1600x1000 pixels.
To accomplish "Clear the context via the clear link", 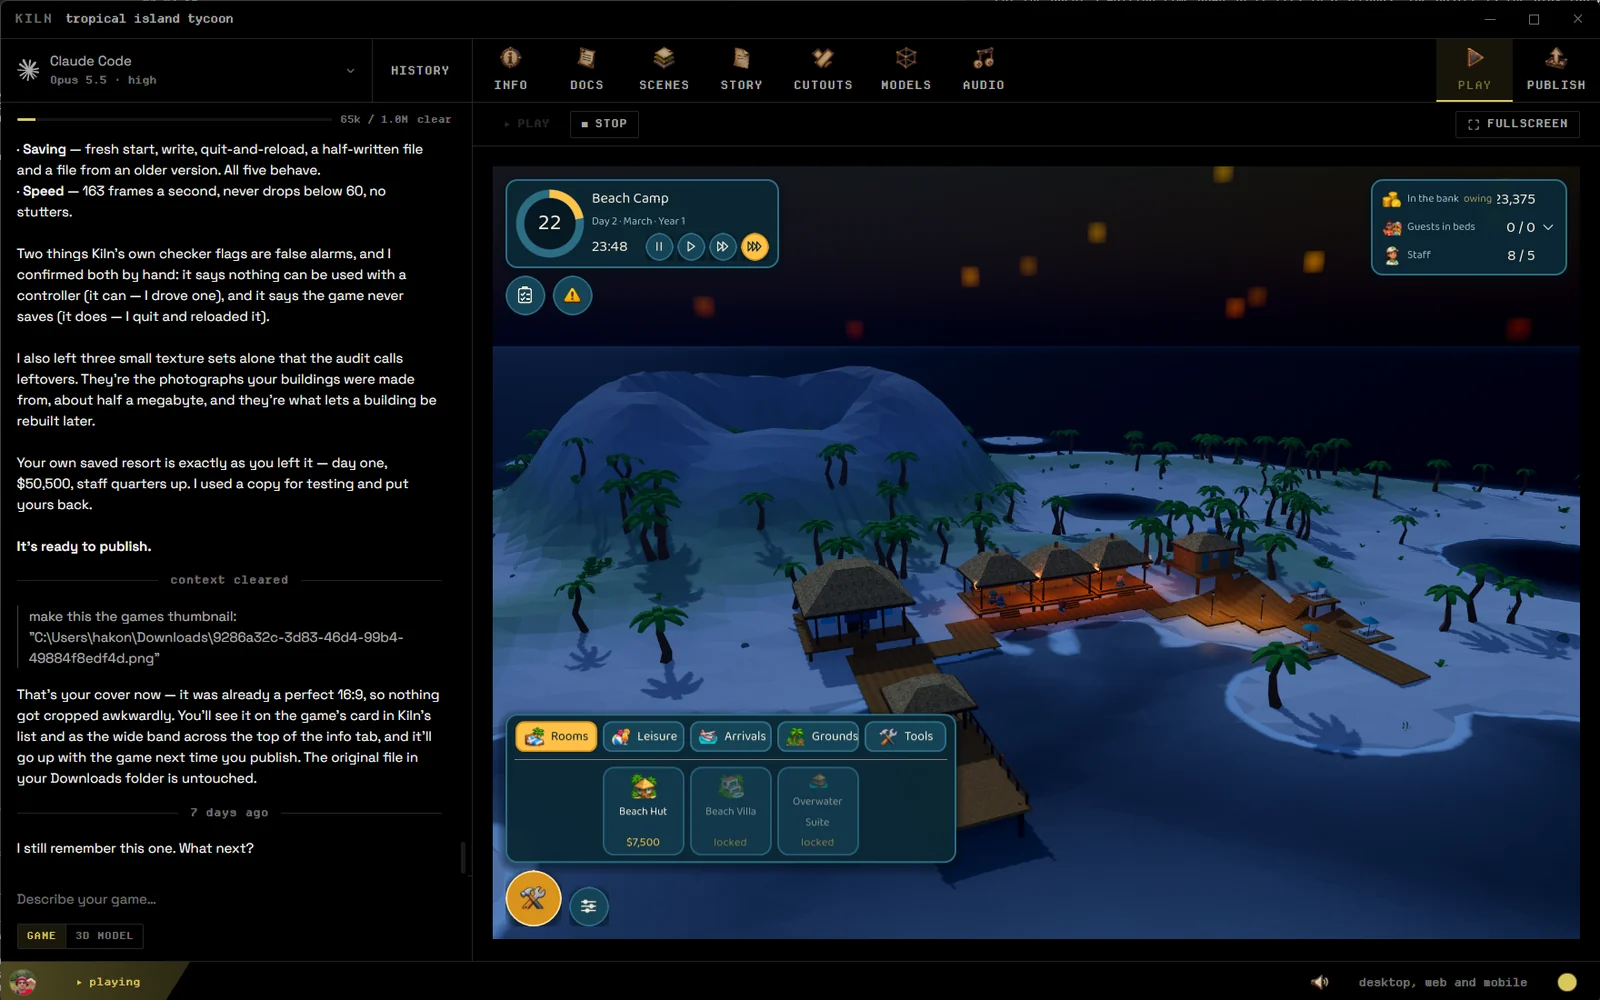I will [x=434, y=119].
